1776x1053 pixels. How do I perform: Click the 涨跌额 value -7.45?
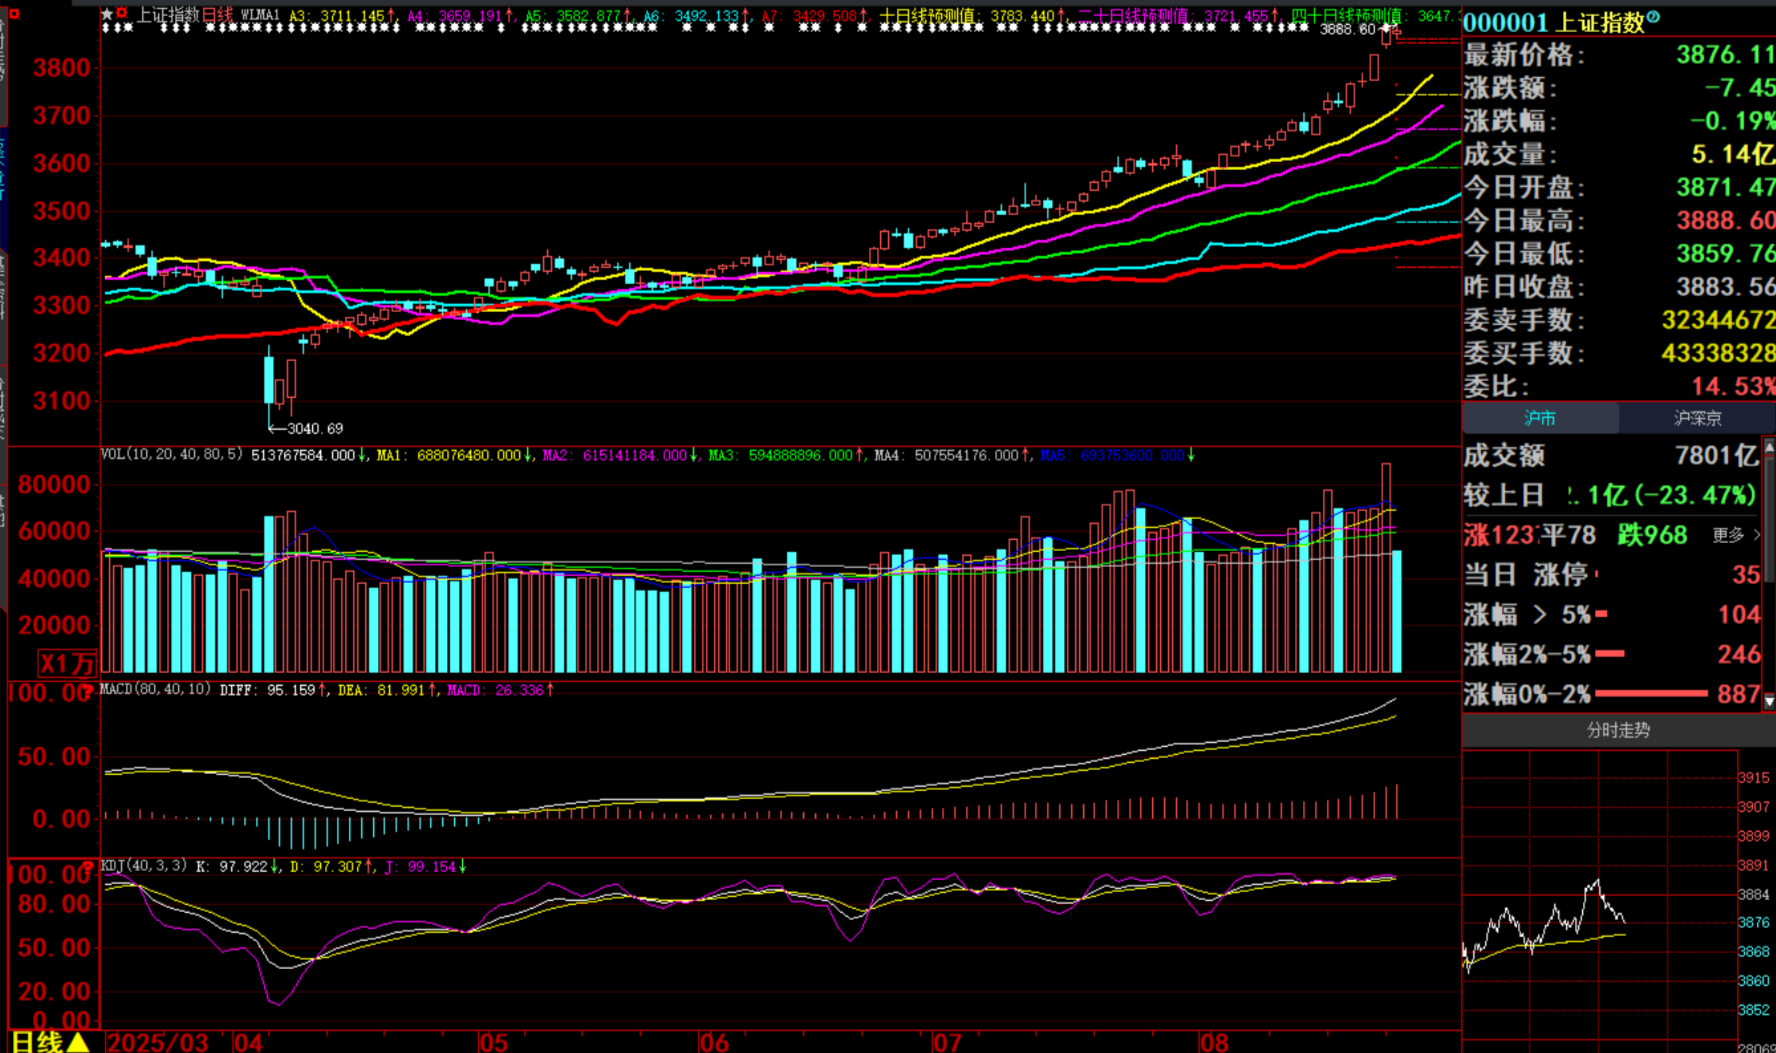[1739, 88]
